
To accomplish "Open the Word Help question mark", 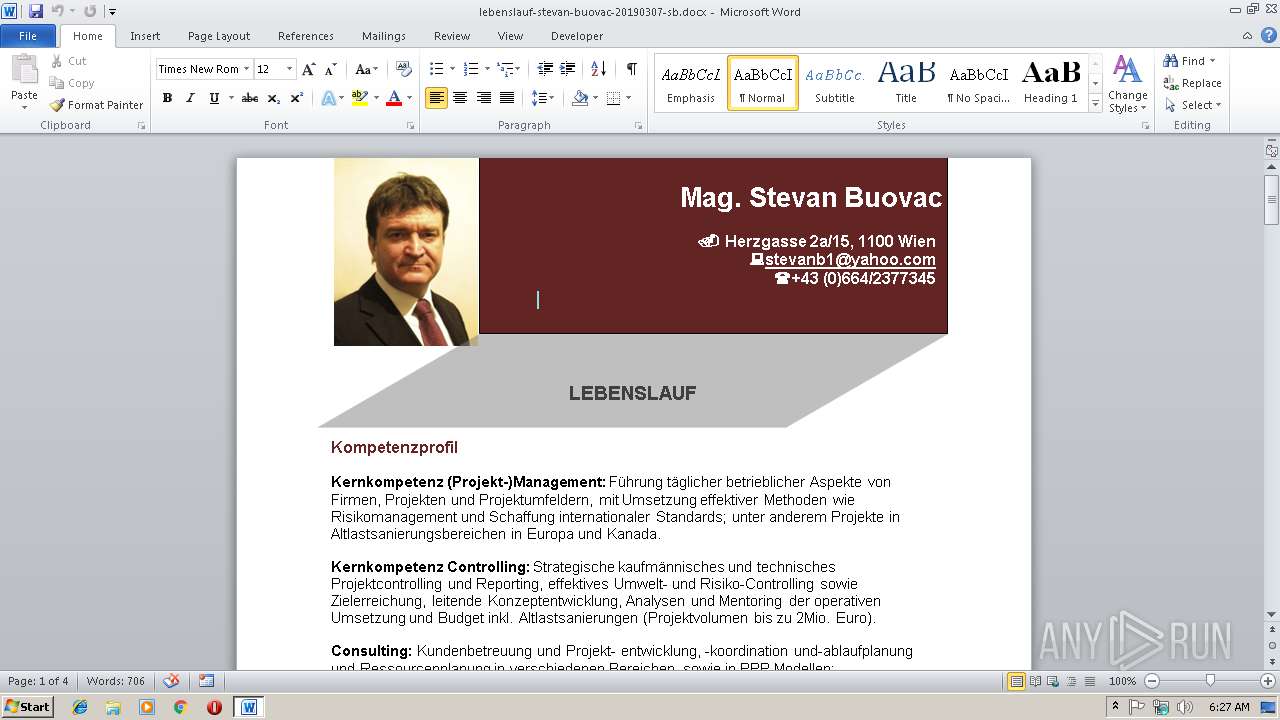I will click(x=1268, y=36).
